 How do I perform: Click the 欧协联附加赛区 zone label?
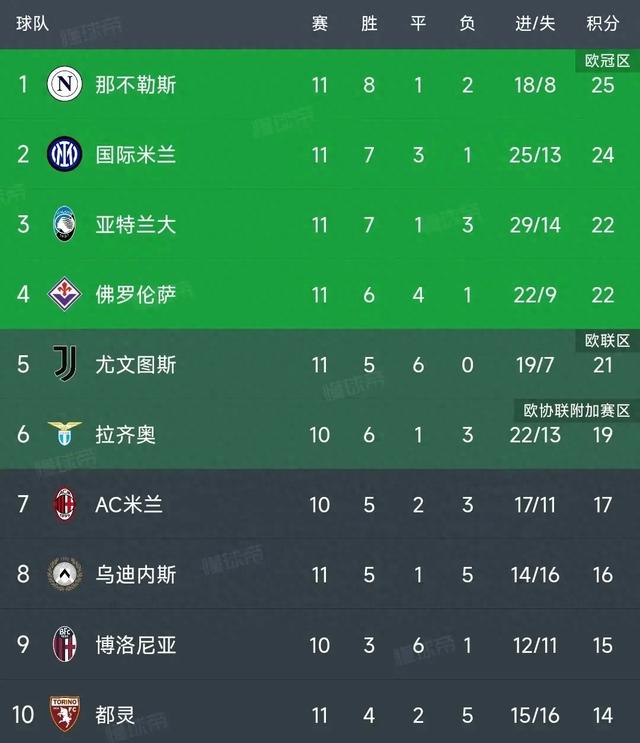pos(577,411)
